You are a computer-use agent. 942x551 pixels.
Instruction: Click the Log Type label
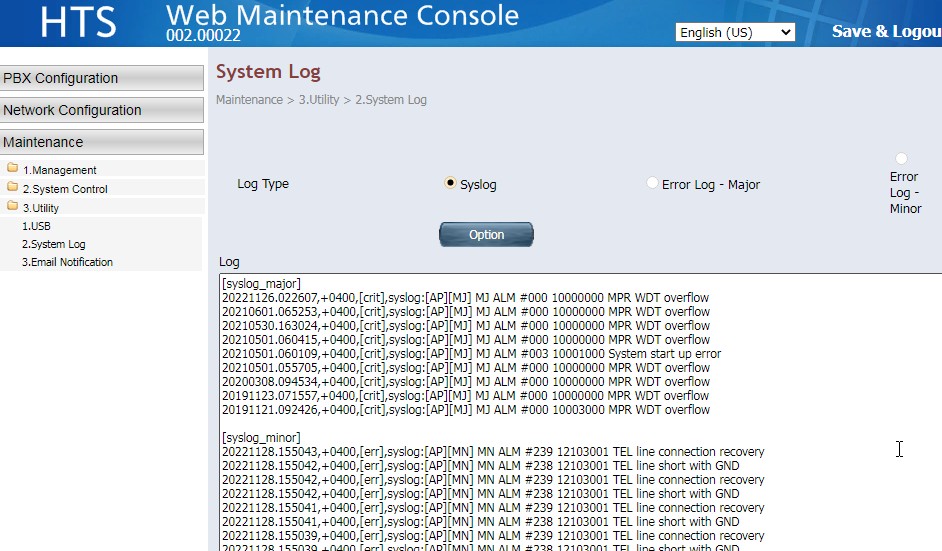(x=263, y=184)
